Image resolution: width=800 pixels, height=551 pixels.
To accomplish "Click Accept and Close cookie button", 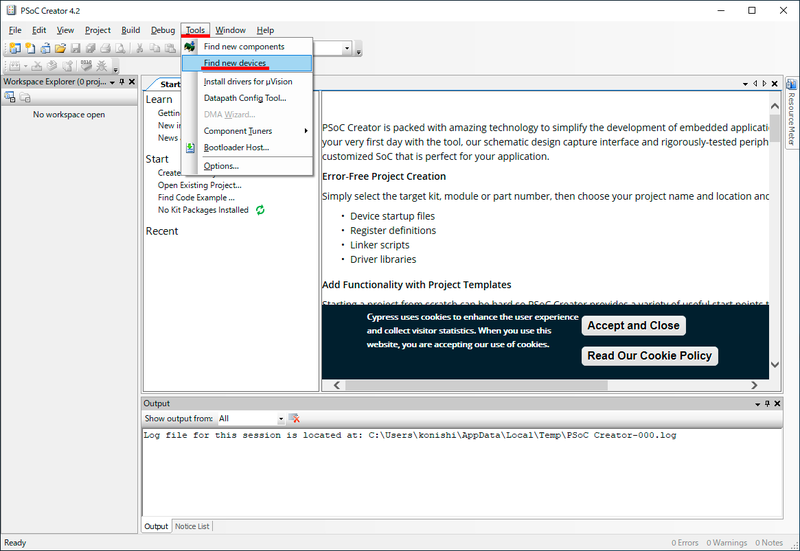I will [633, 325].
